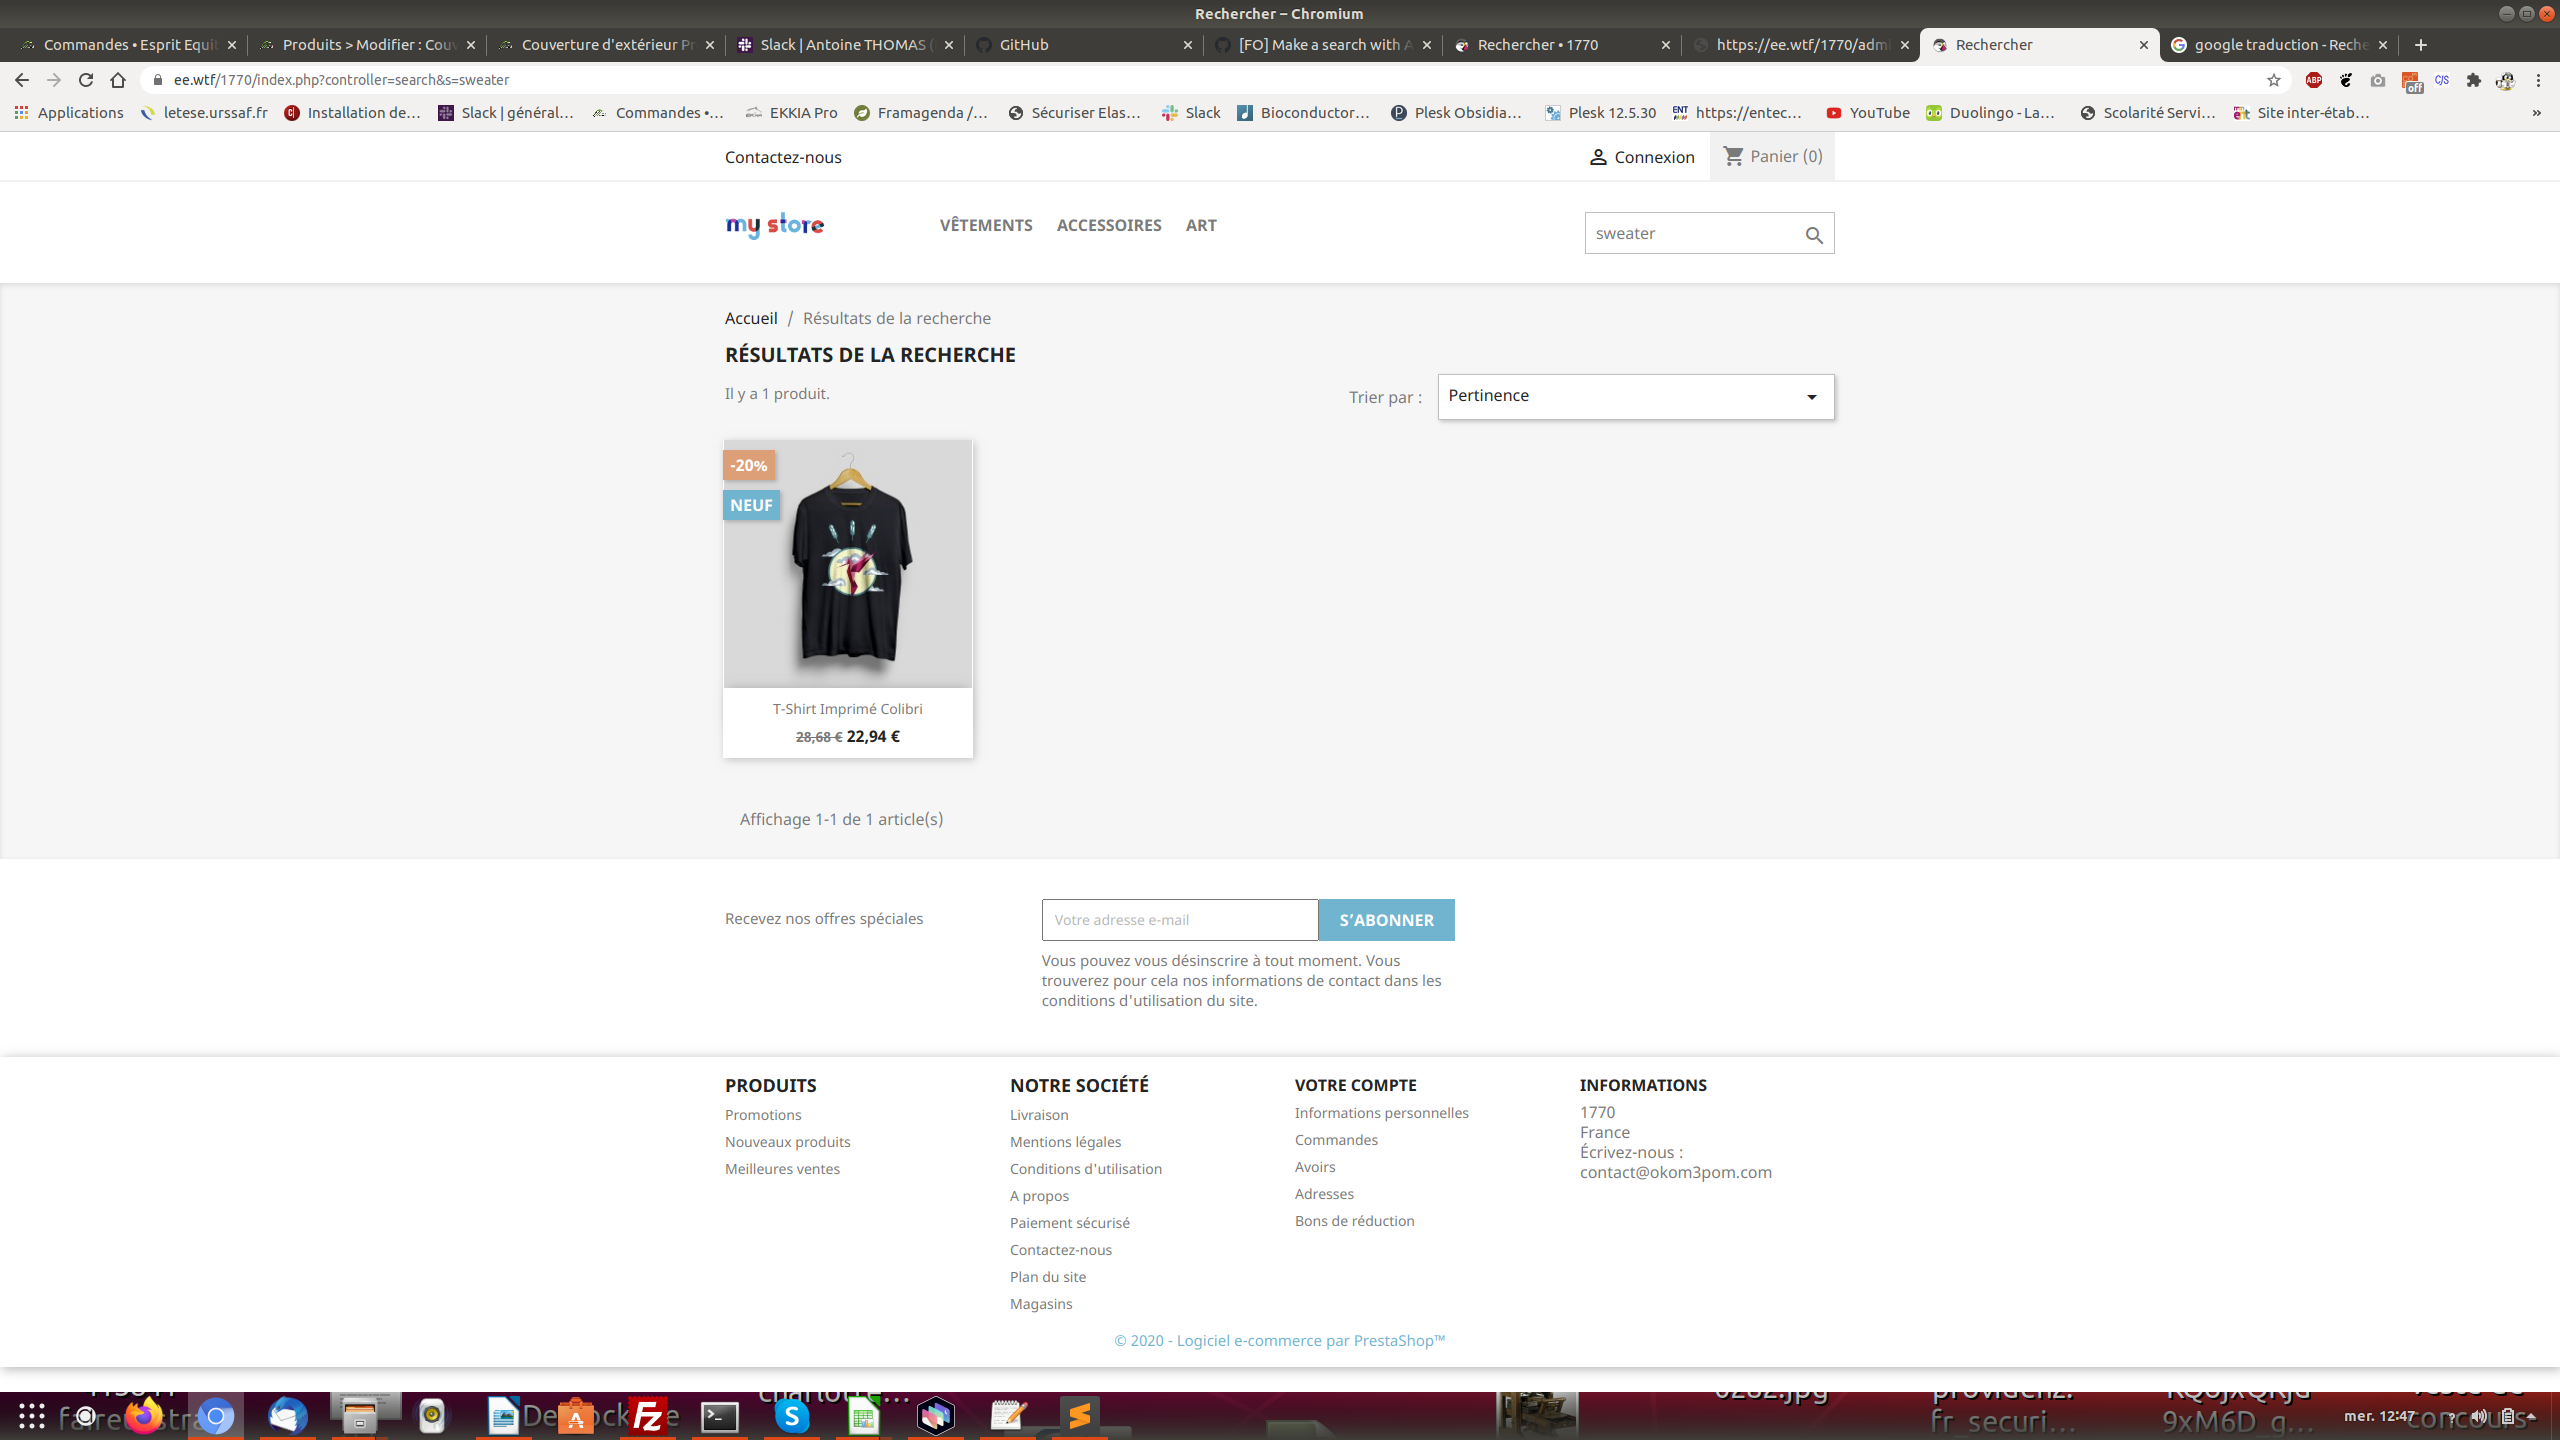Open T-Shirt Imprimé Colibri product thumbnail
The image size is (2560, 1440).
point(847,563)
